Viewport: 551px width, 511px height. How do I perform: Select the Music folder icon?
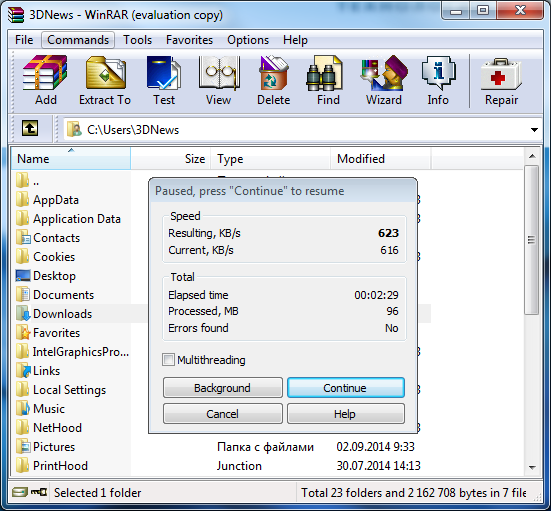[23, 408]
